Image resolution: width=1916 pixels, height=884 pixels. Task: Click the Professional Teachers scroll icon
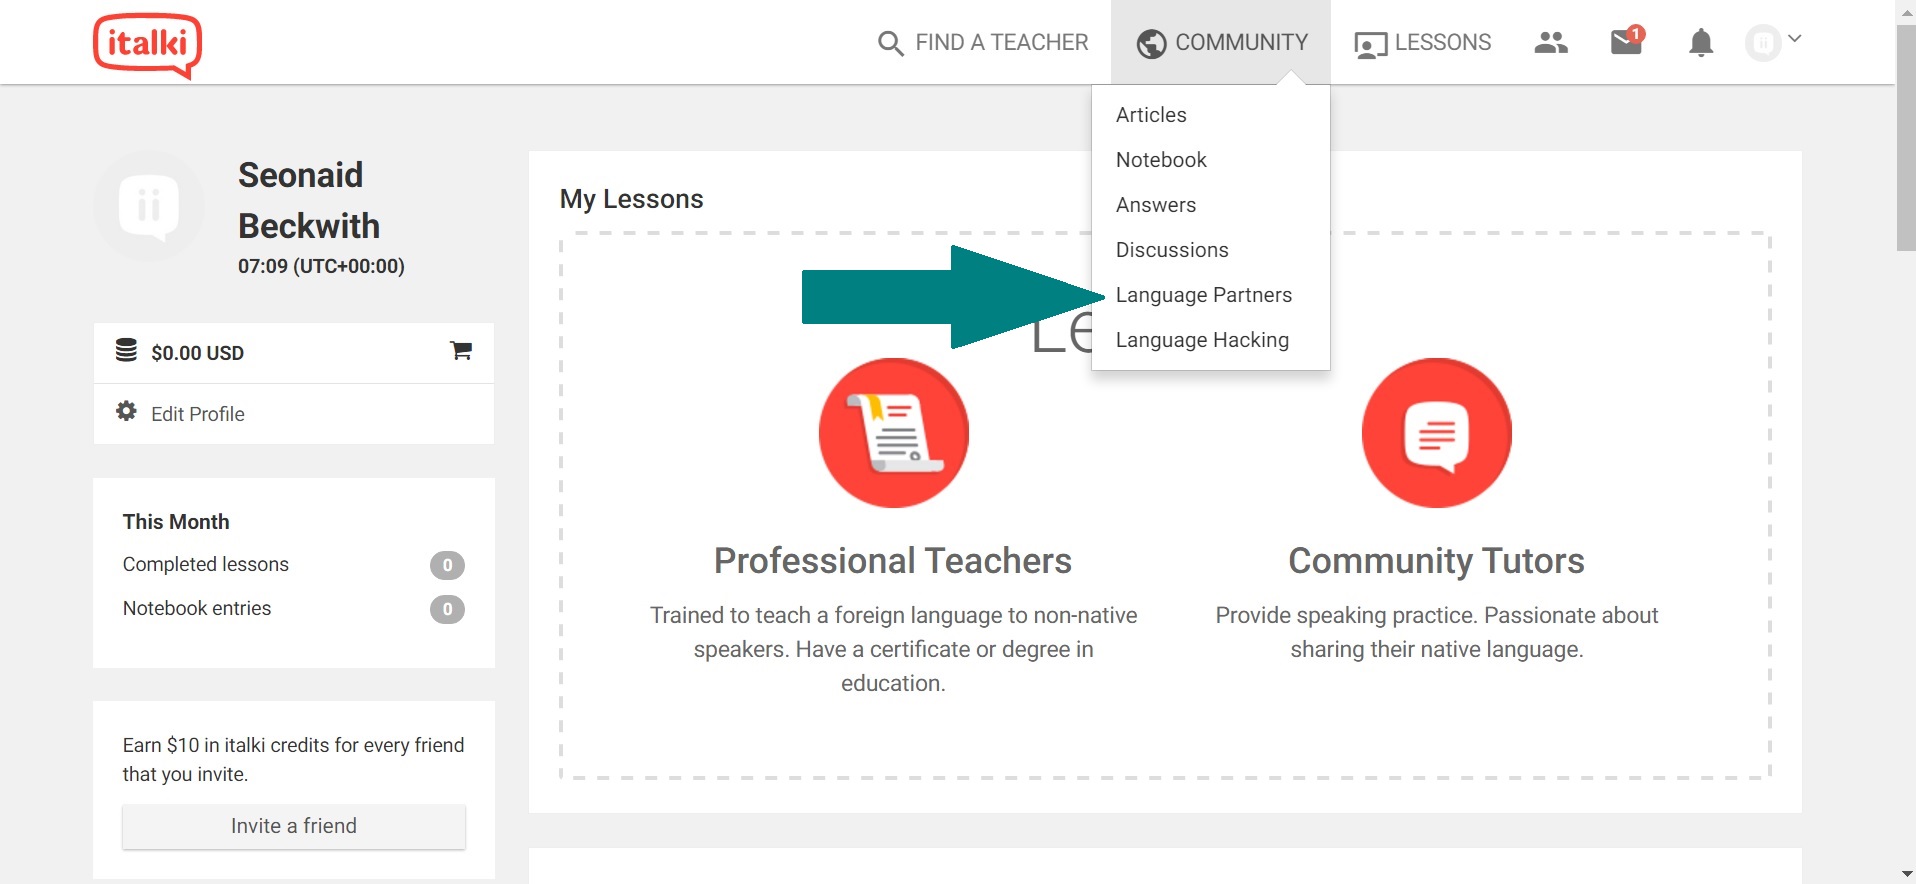pos(894,433)
